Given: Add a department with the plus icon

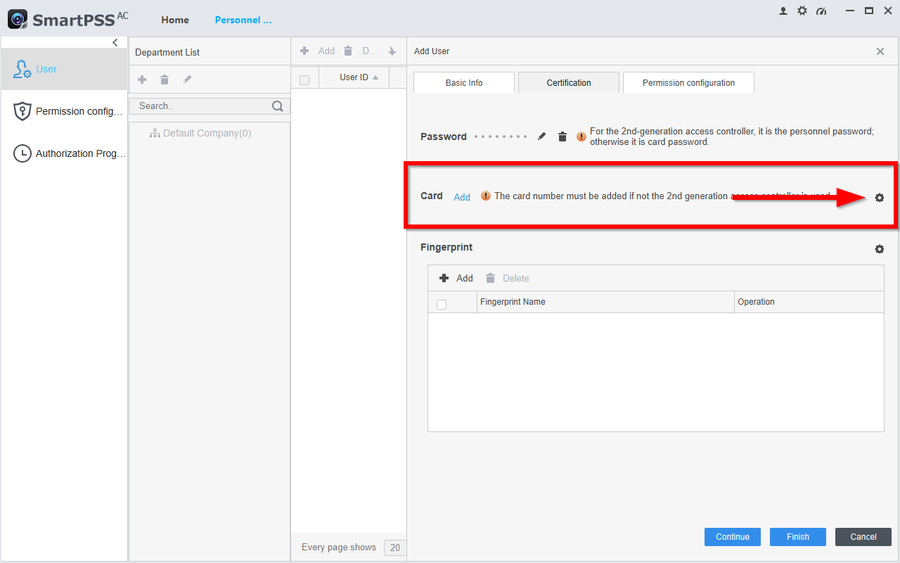Looking at the screenshot, I should (x=142, y=80).
